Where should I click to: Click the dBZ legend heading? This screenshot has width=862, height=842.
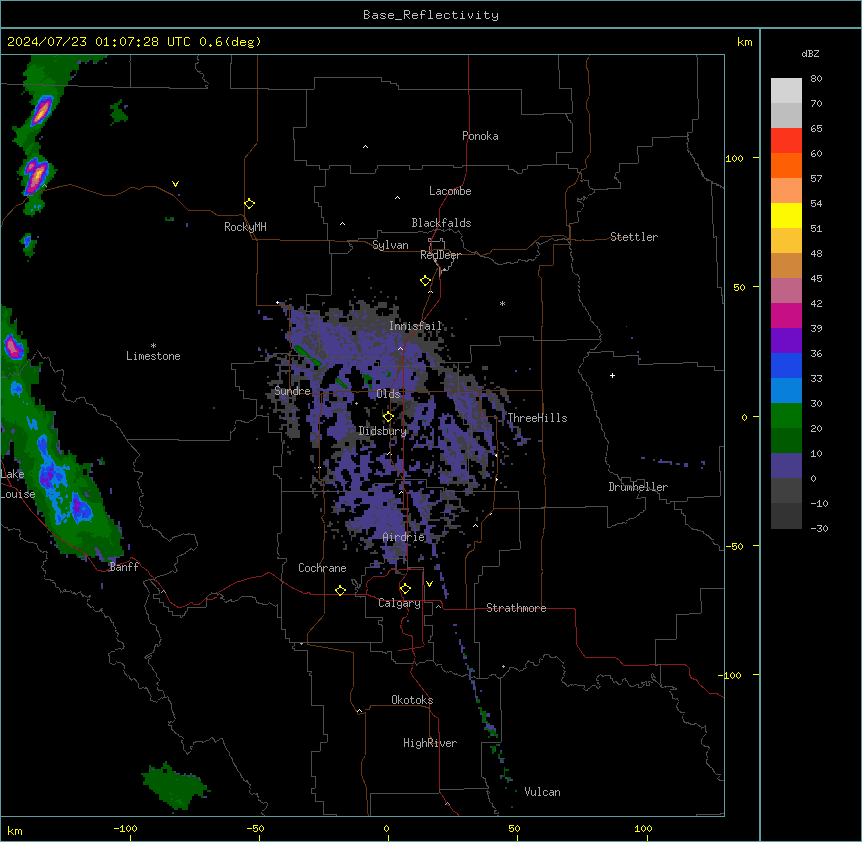(x=810, y=54)
